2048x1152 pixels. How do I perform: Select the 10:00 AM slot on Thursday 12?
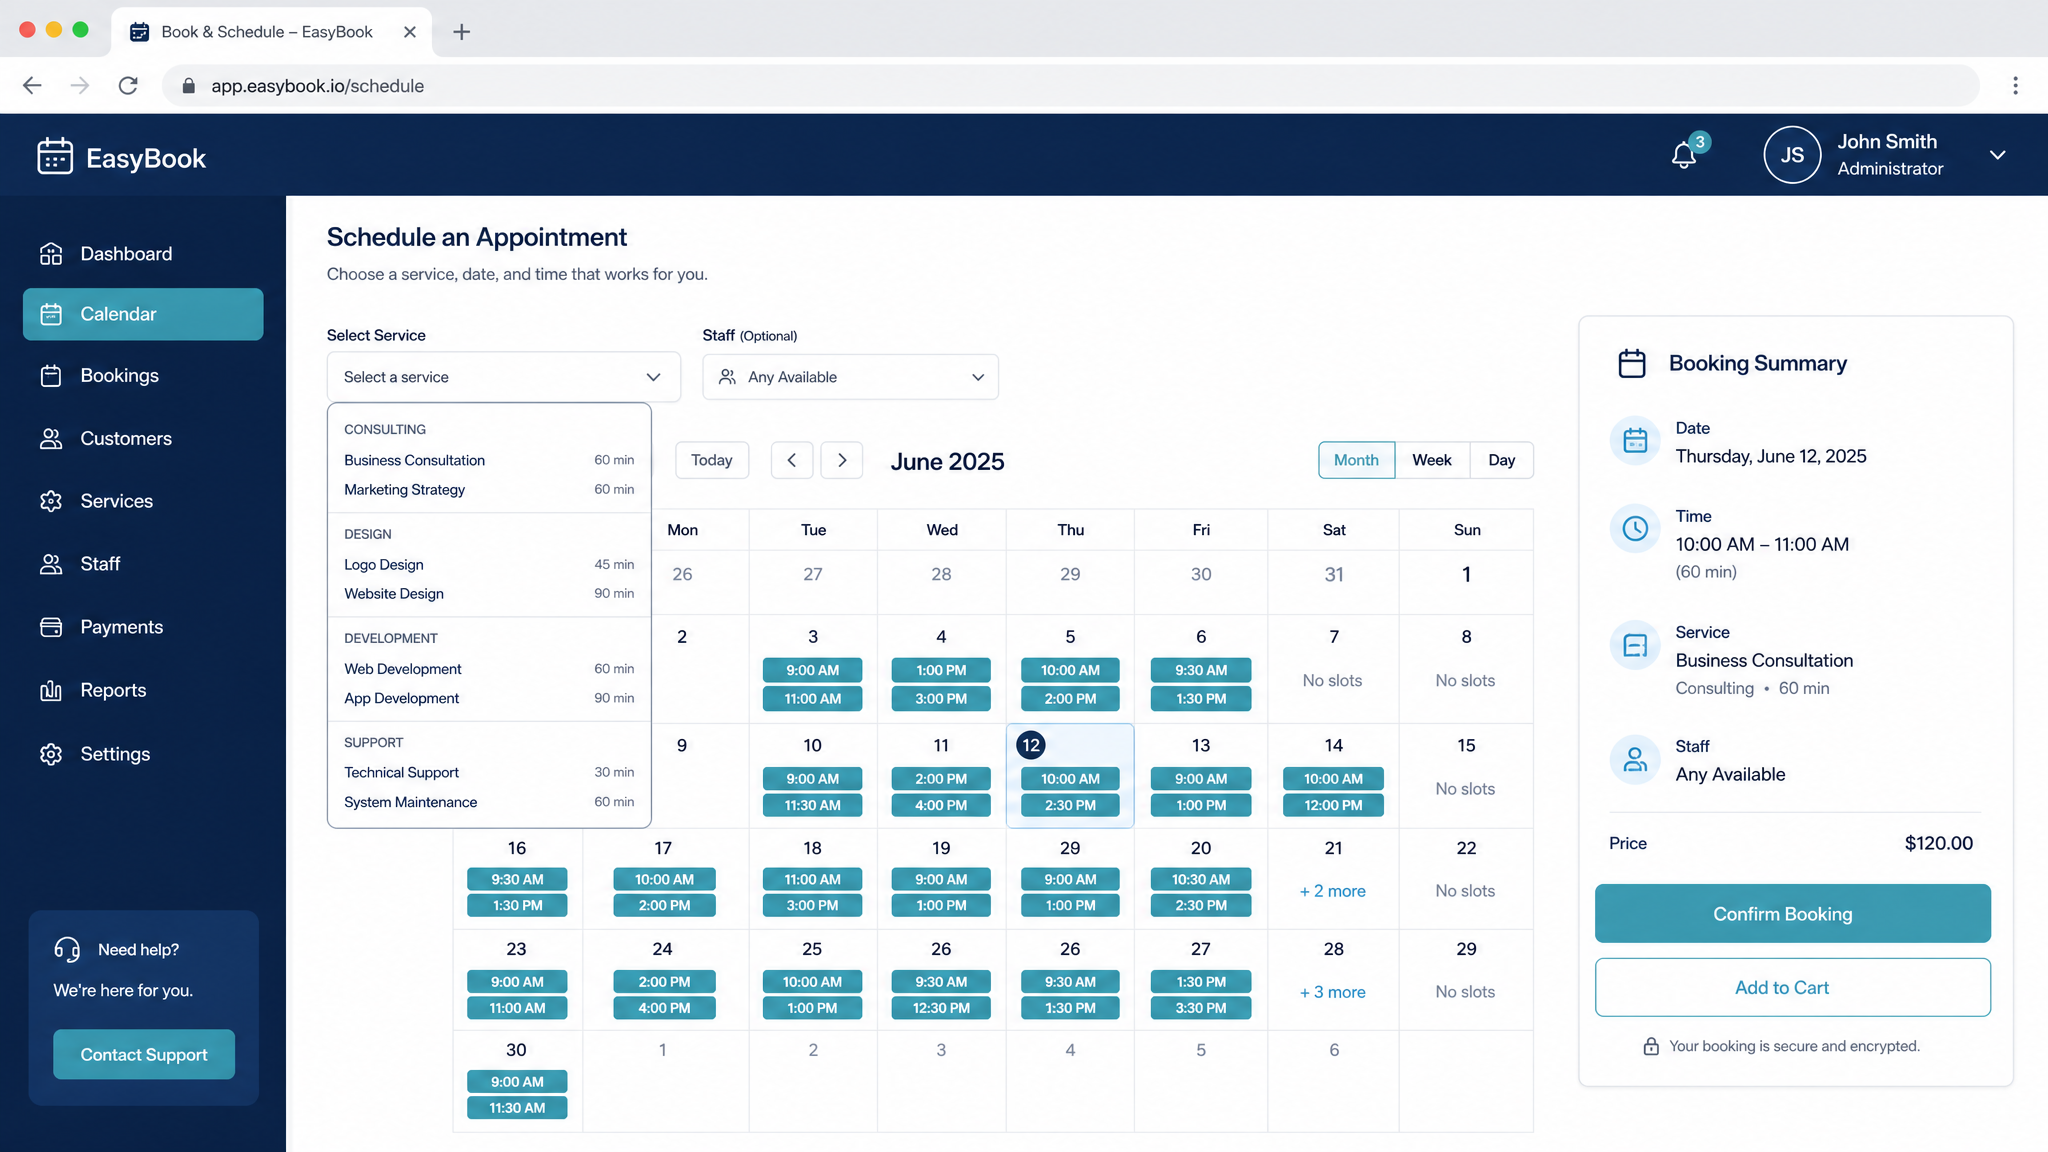1070,779
